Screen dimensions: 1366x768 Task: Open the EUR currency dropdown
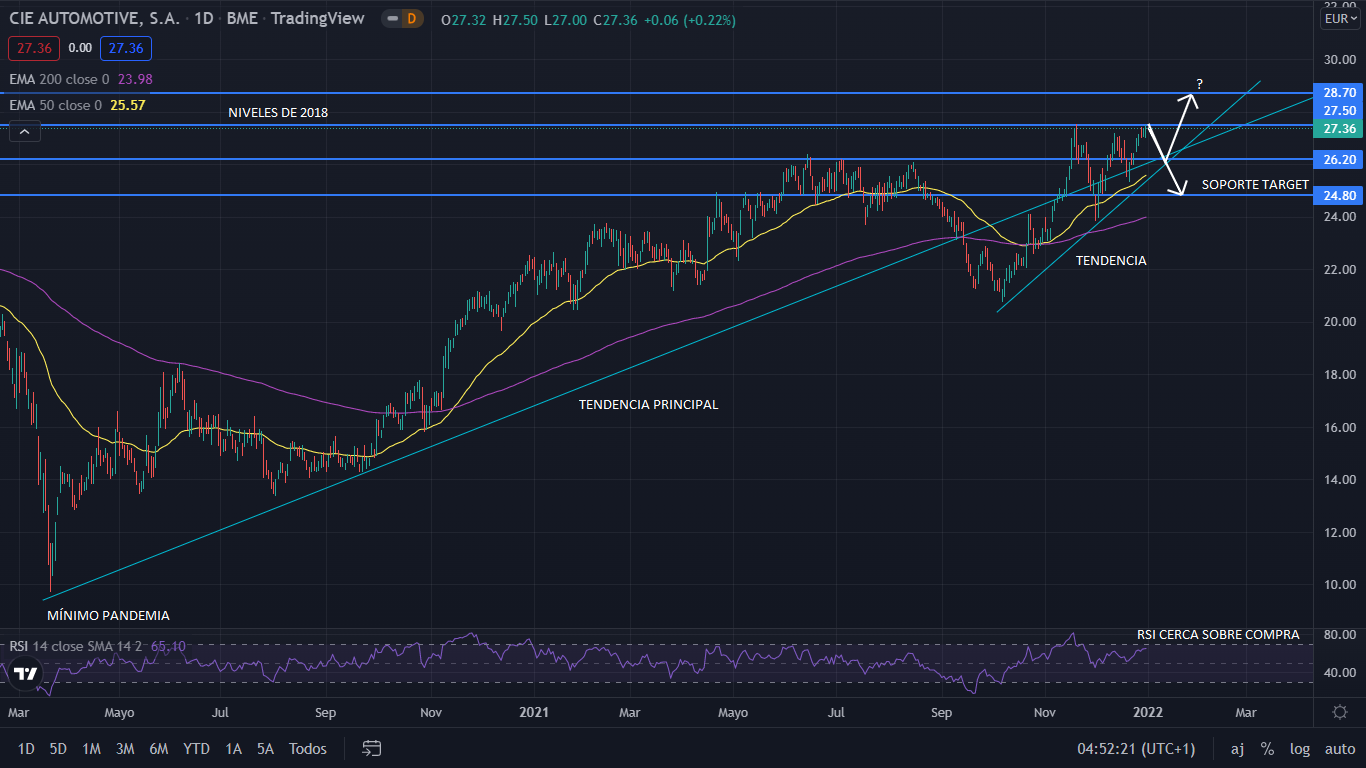tap(1338, 19)
